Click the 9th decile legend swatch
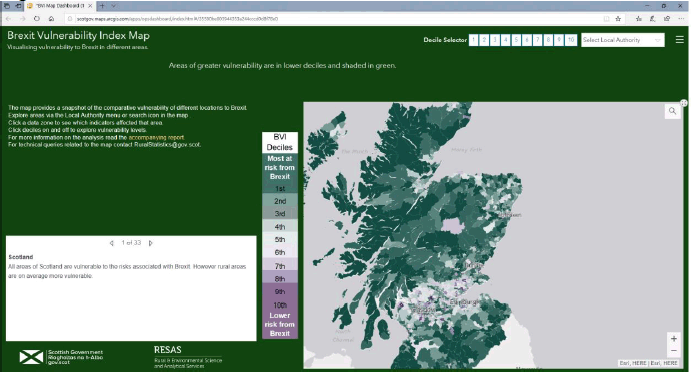 280,291
